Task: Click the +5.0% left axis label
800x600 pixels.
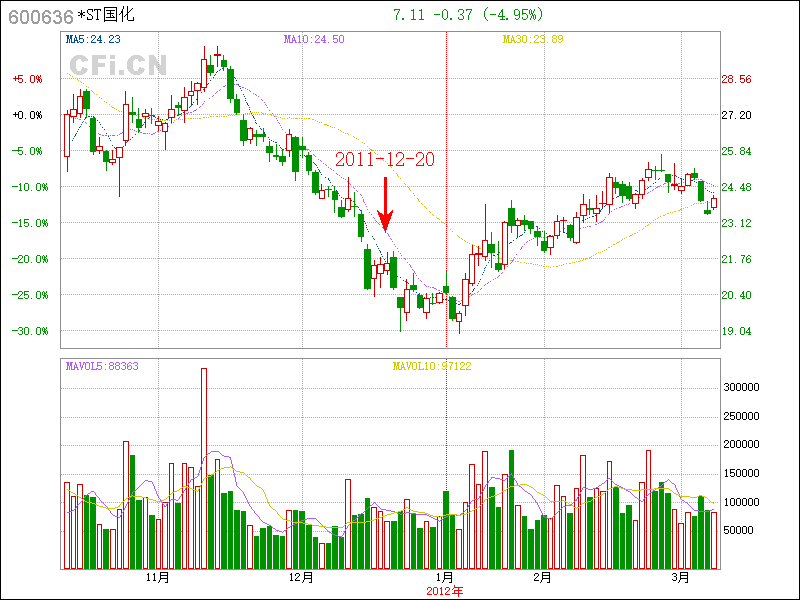Action: [27, 79]
